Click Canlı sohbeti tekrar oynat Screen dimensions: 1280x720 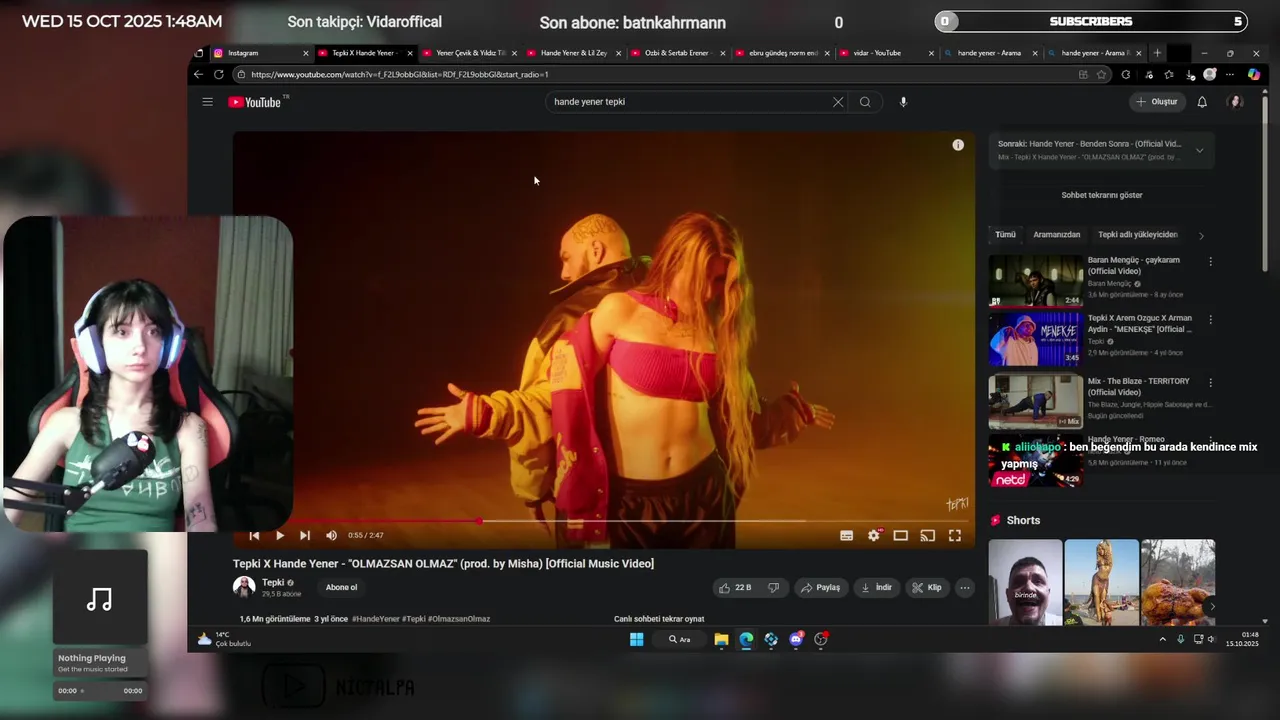coord(659,619)
